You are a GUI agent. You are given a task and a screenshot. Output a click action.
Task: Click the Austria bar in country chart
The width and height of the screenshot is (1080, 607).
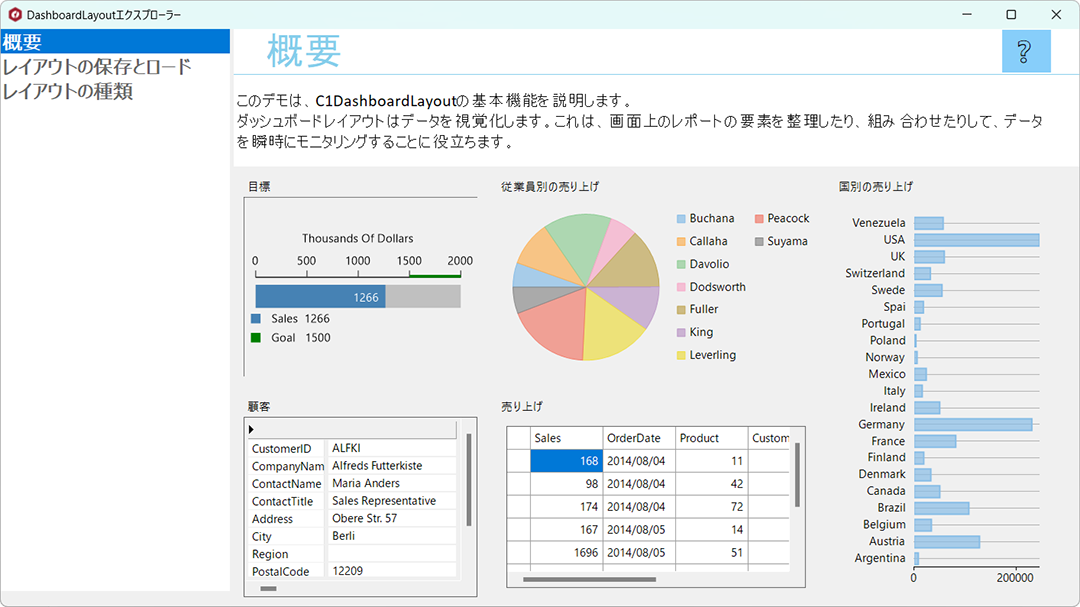(947, 542)
